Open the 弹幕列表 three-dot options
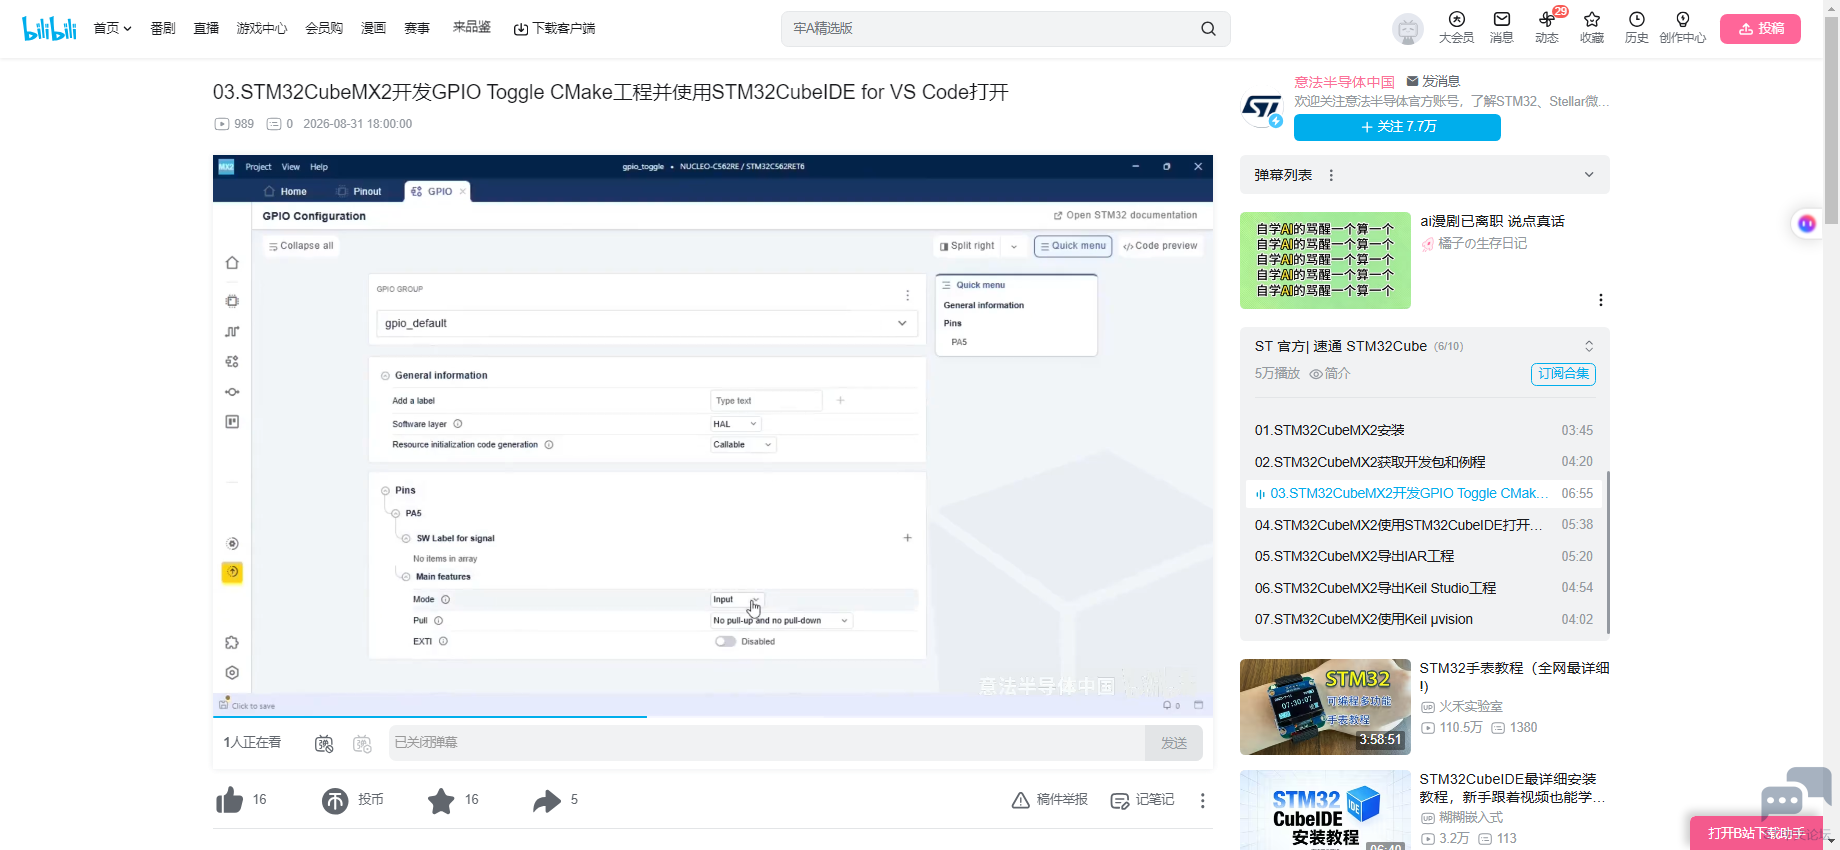 (x=1331, y=175)
